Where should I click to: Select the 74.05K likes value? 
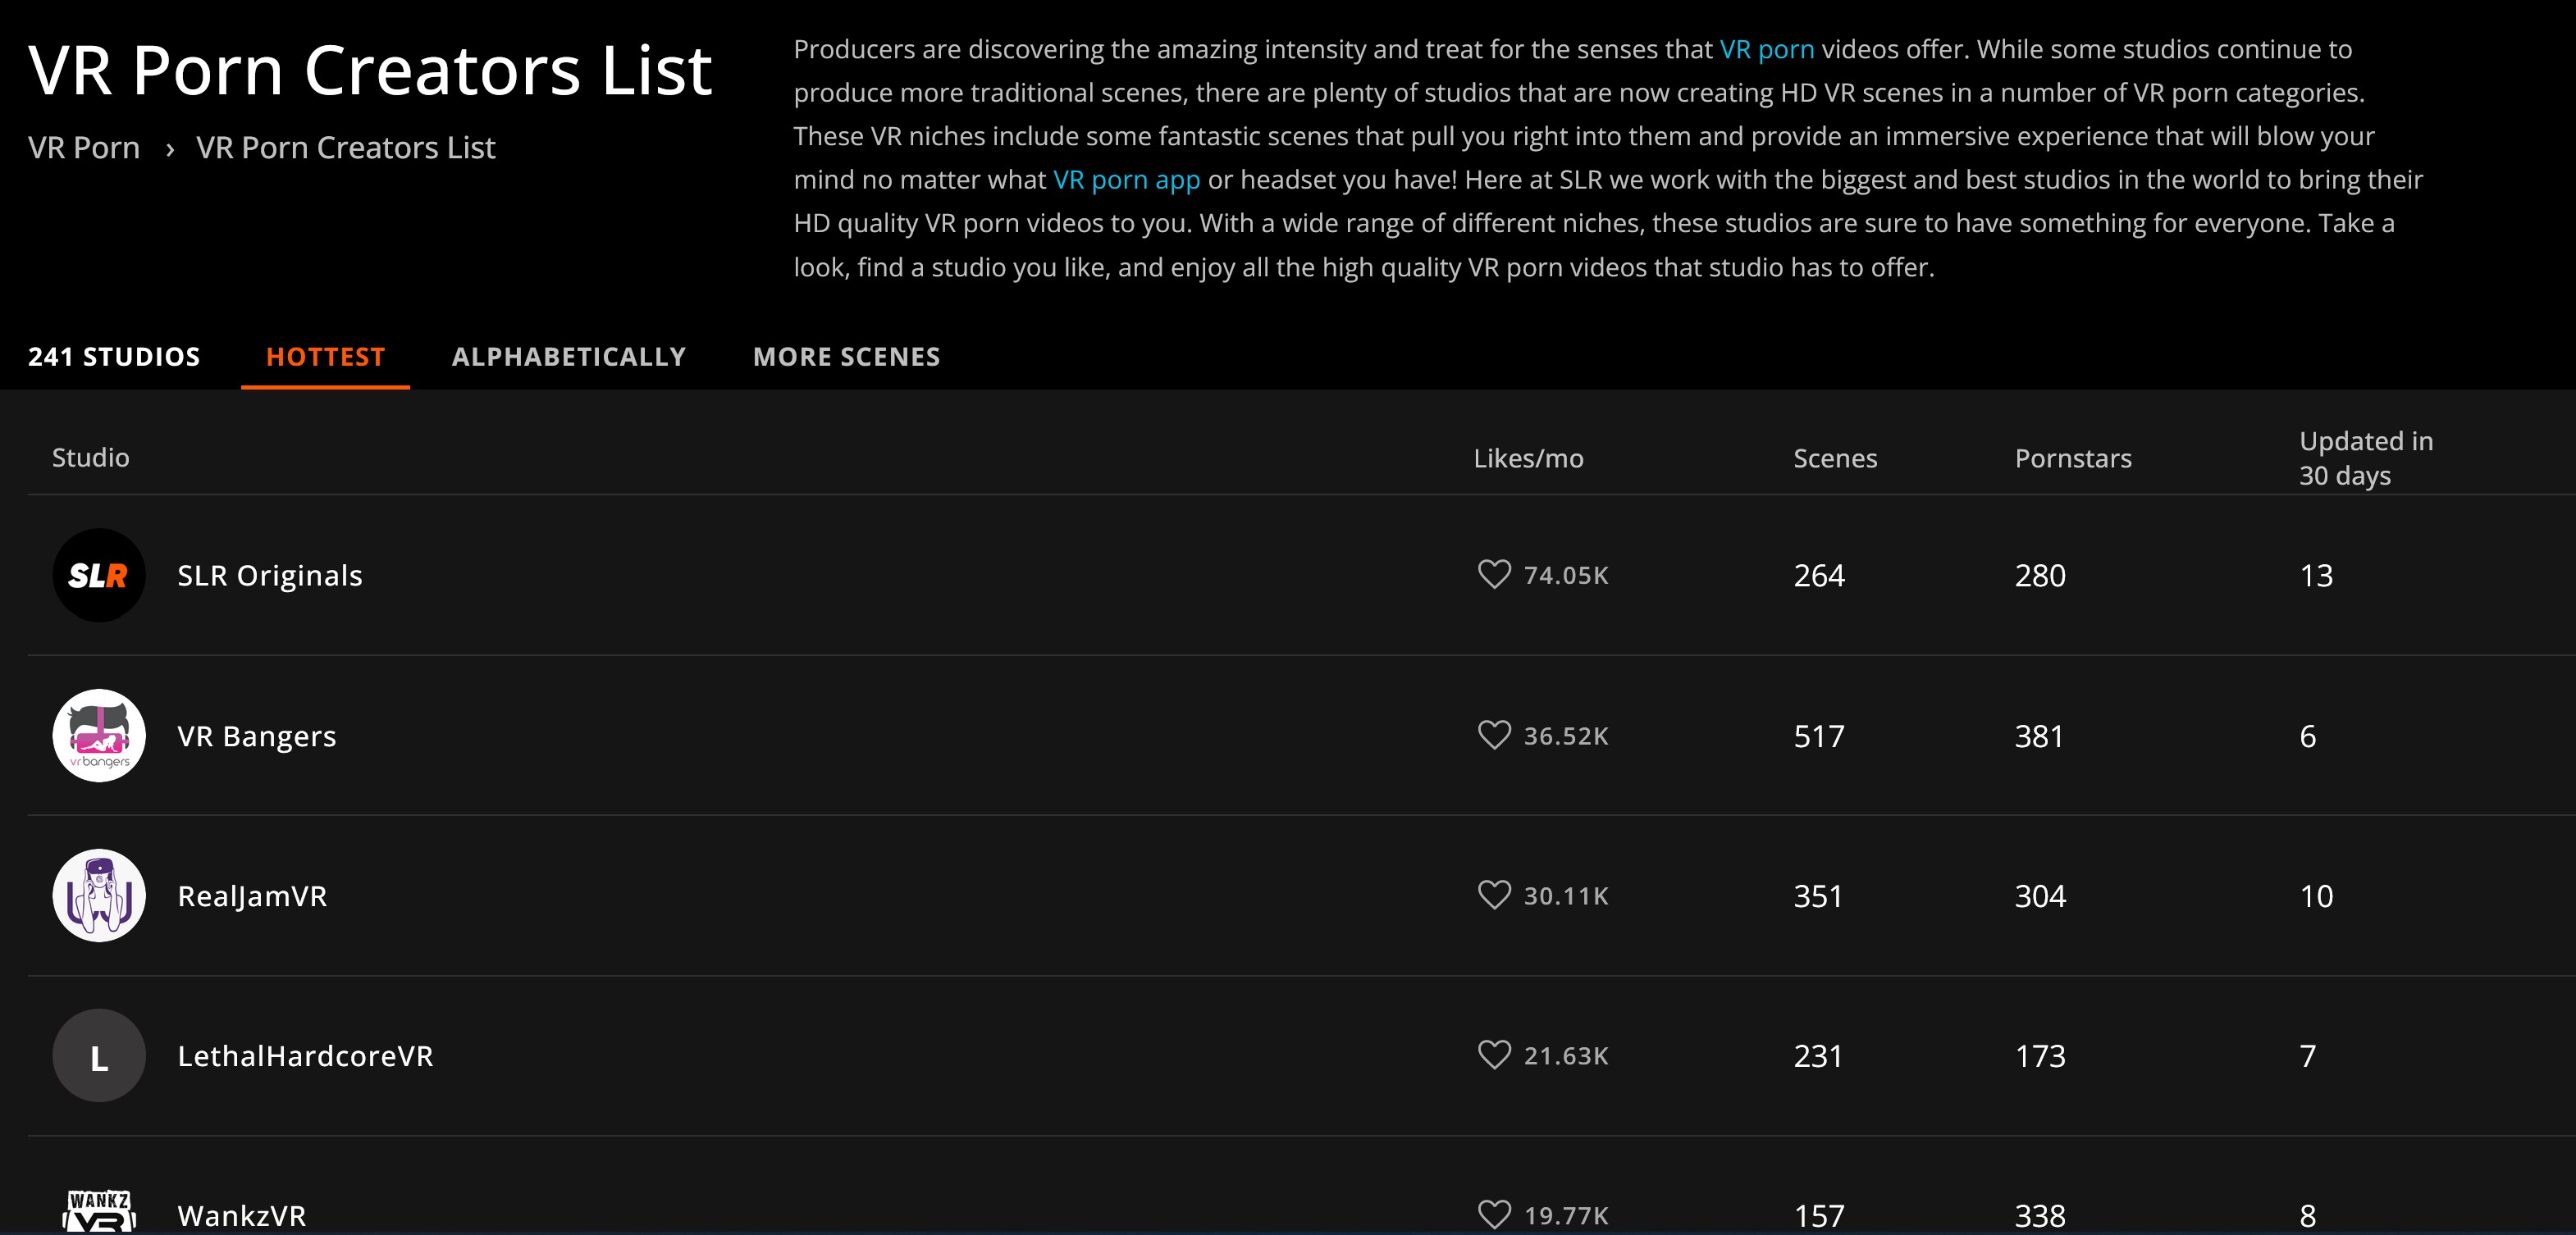click(1566, 575)
